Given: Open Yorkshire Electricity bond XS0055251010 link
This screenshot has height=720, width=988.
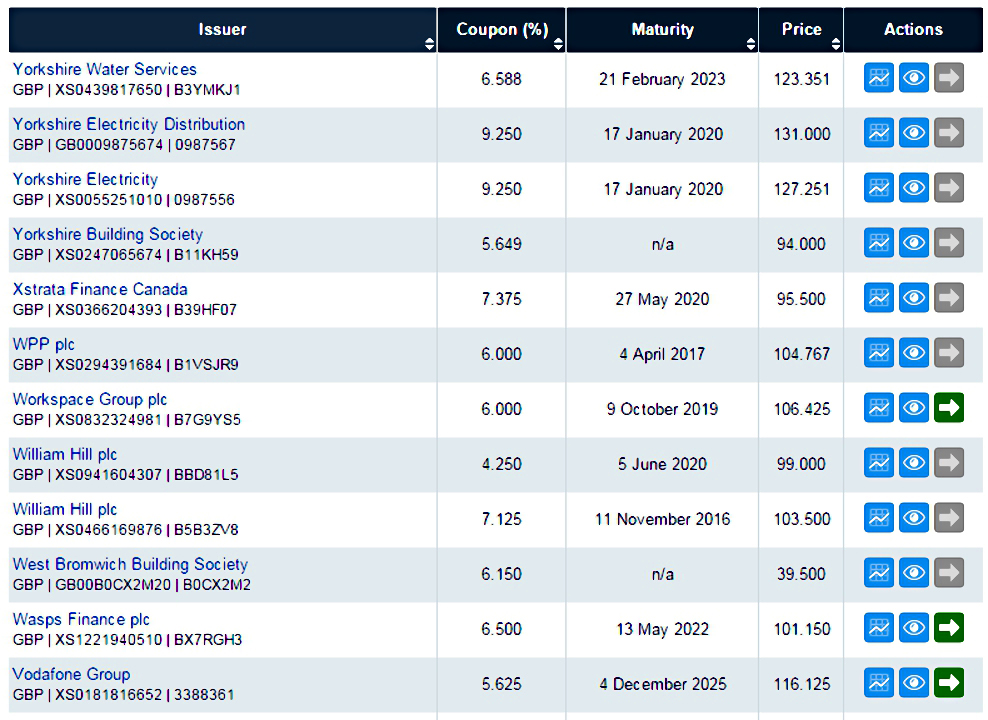Looking at the screenshot, I should click(85, 180).
